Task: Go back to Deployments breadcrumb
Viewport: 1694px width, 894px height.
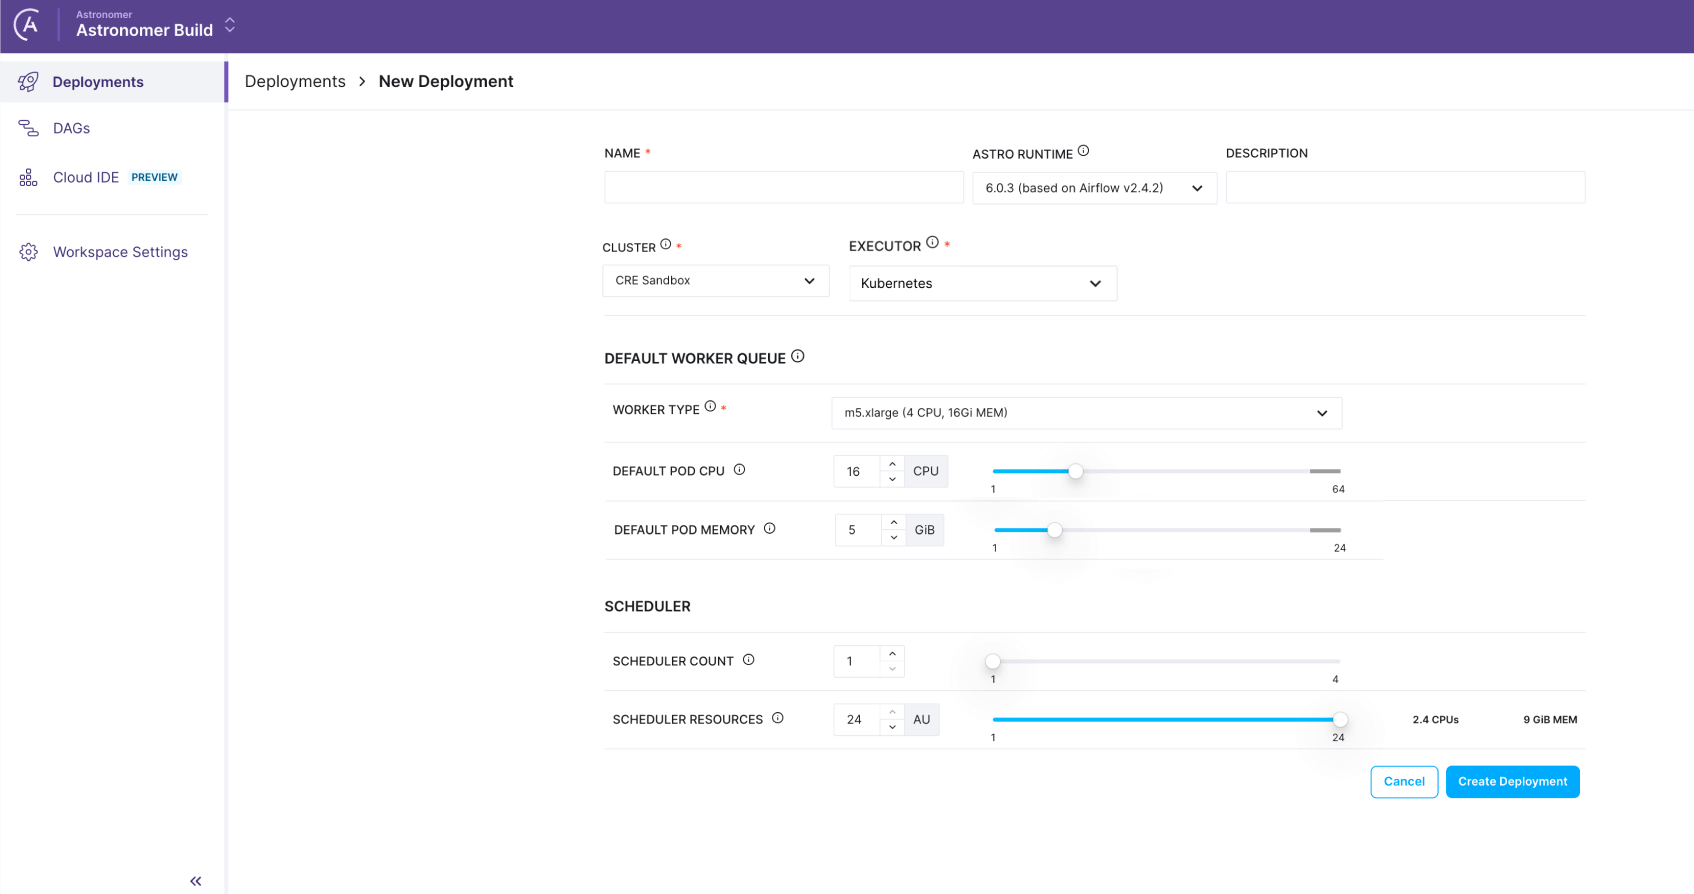Action: click(x=295, y=82)
